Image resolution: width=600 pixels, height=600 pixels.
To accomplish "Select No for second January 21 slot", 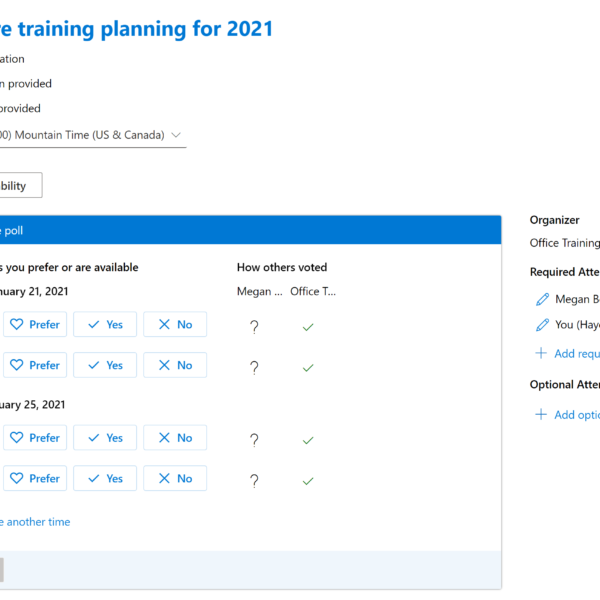I will pos(175,365).
